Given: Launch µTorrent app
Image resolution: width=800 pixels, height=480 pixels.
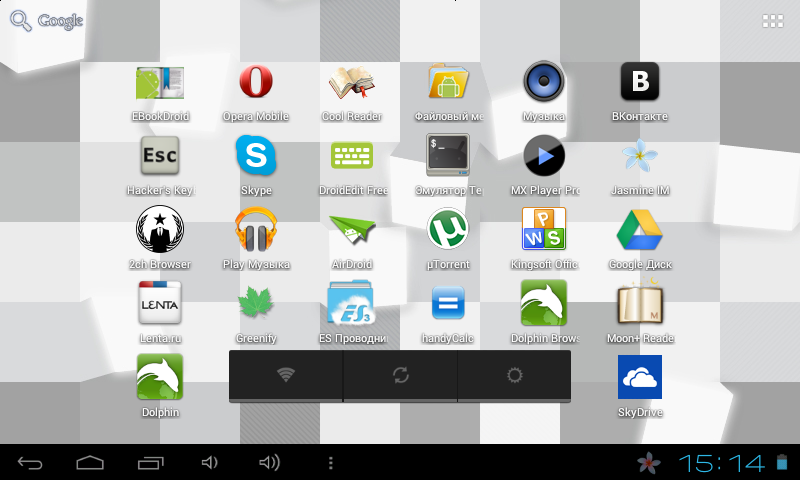Looking at the screenshot, I should click(x=447, y=229).
